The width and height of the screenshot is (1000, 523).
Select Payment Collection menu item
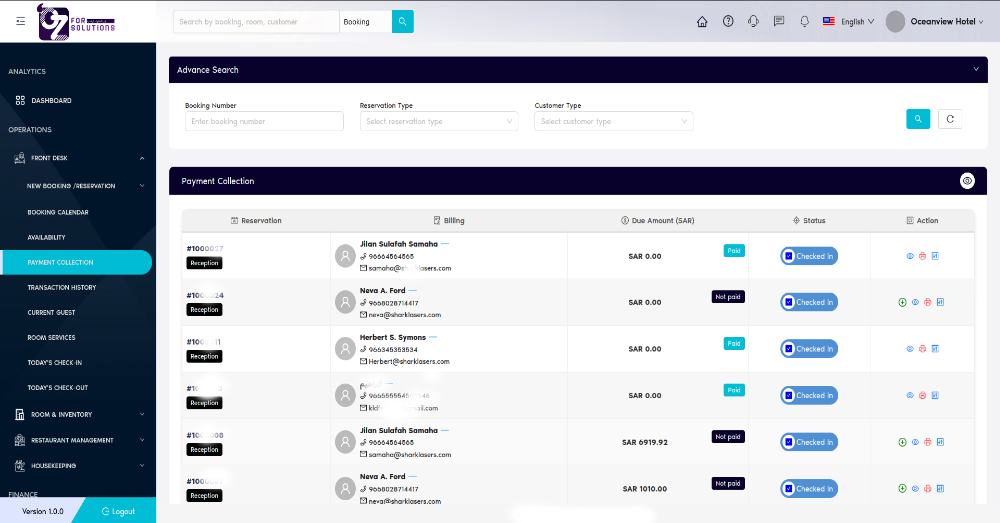[x=77, y=262]
